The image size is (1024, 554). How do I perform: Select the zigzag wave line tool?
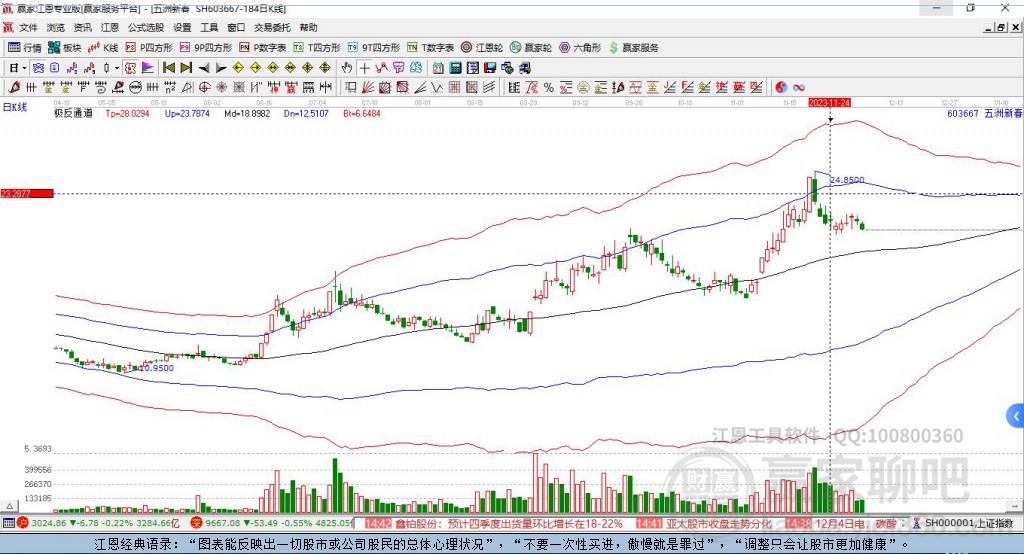(437, 88)
